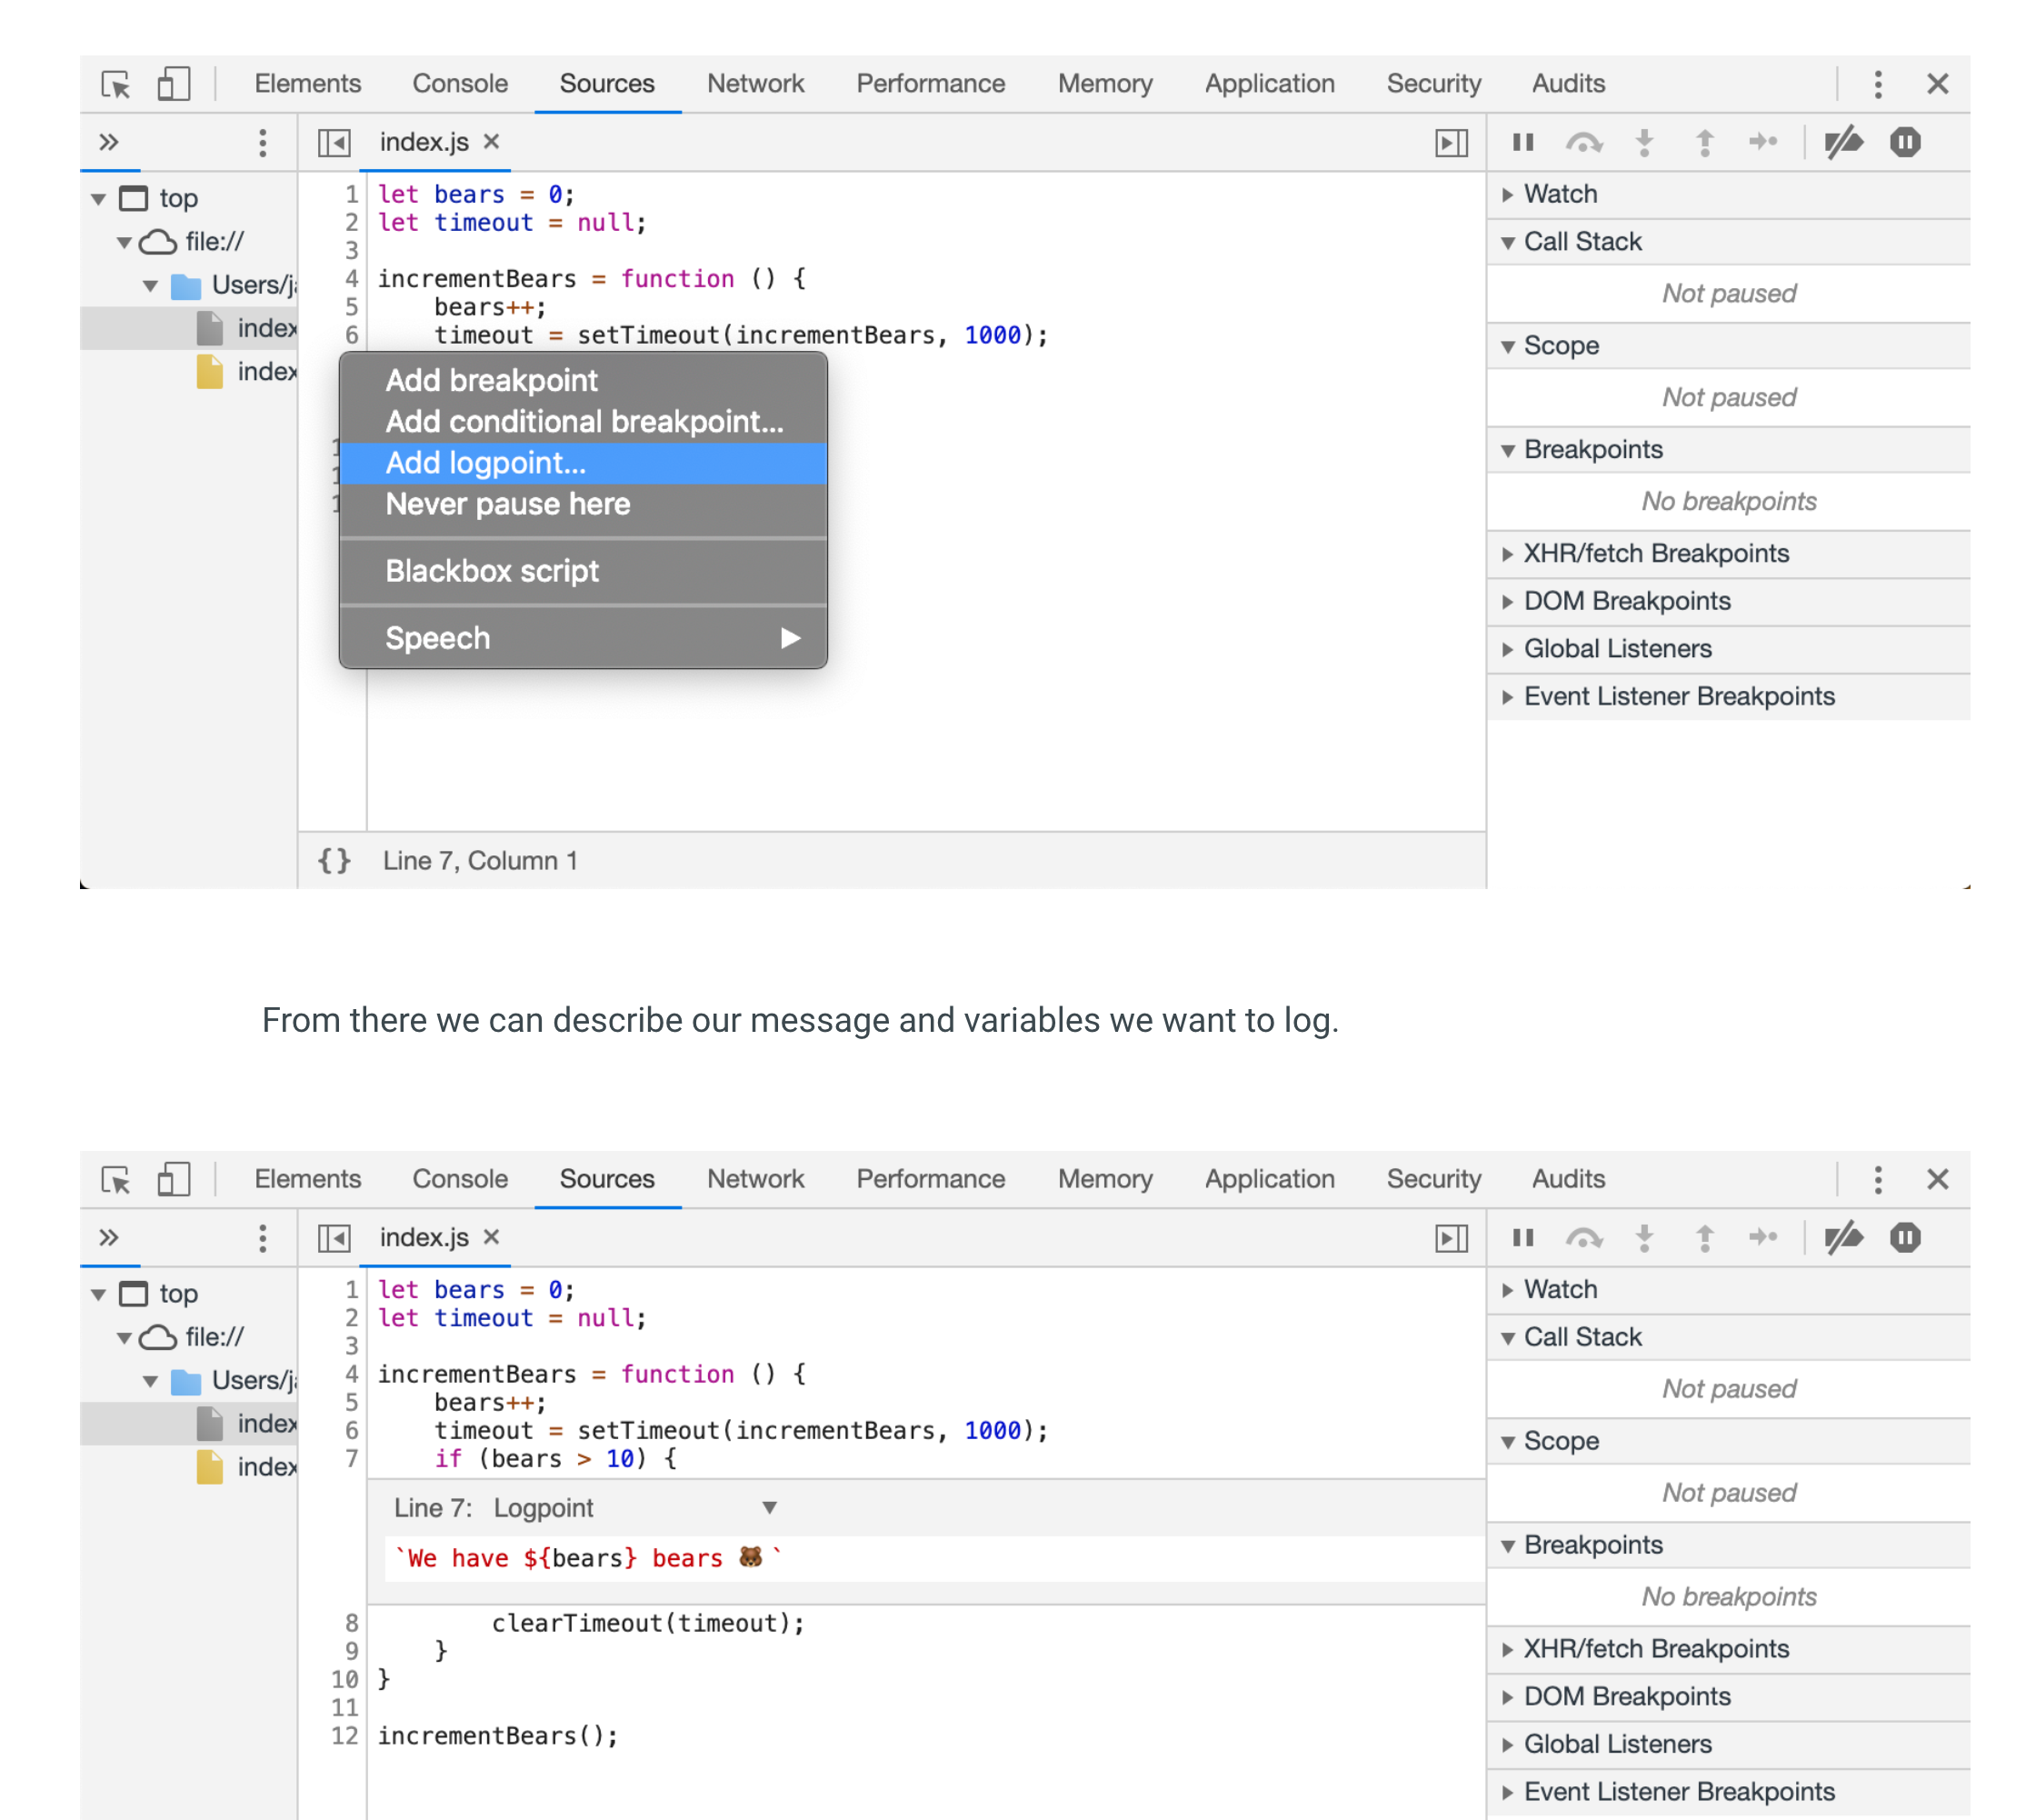
Task: Click the inspect element icon in top DevTools
Action: 116,84
